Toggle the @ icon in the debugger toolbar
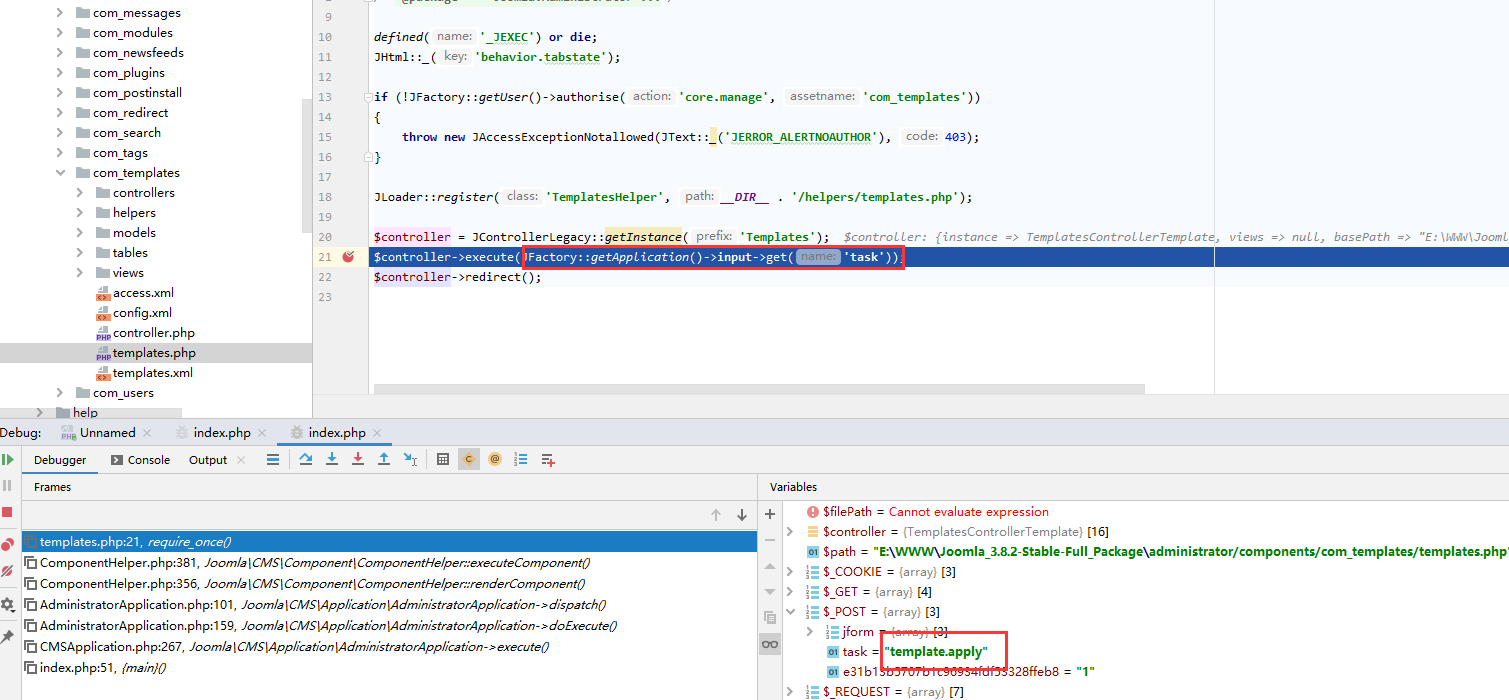 [495, 459]
